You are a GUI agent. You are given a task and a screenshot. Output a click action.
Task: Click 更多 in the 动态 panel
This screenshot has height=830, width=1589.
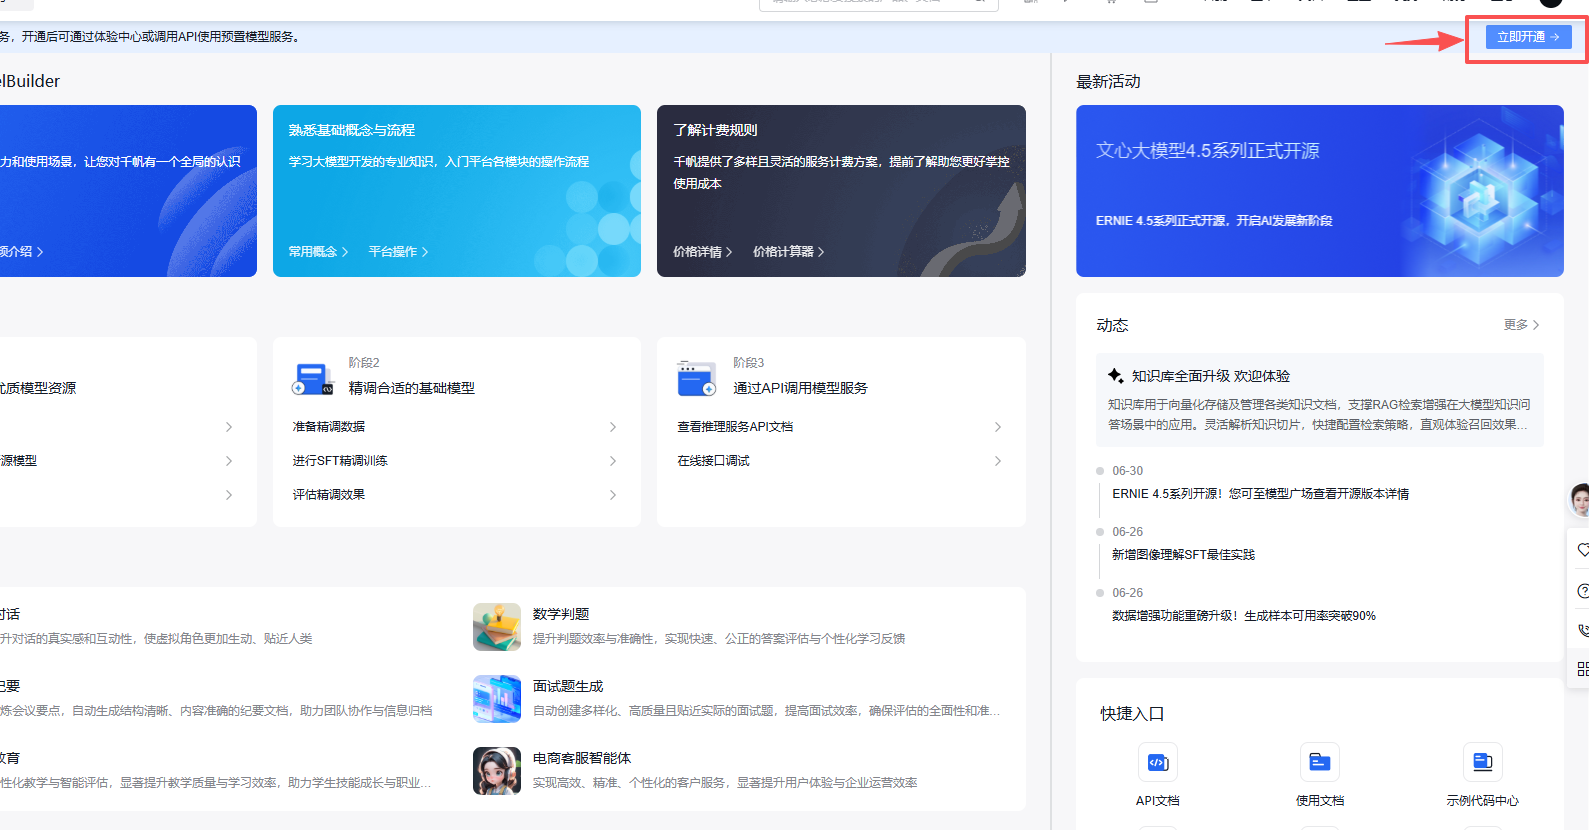(1521, 325)
